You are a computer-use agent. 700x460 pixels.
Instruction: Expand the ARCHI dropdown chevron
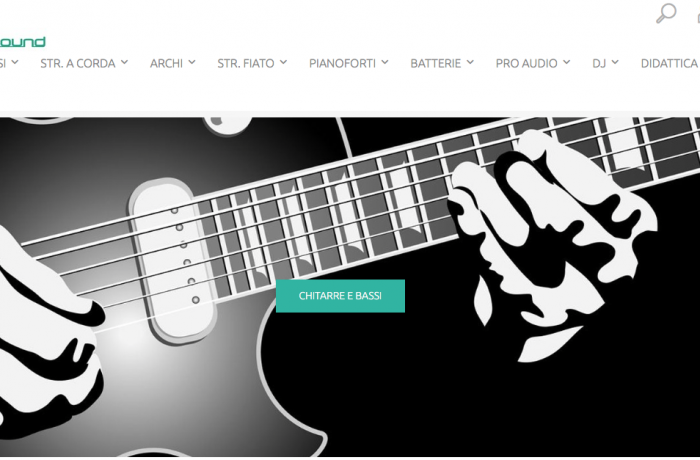click(x=192, y=62)
